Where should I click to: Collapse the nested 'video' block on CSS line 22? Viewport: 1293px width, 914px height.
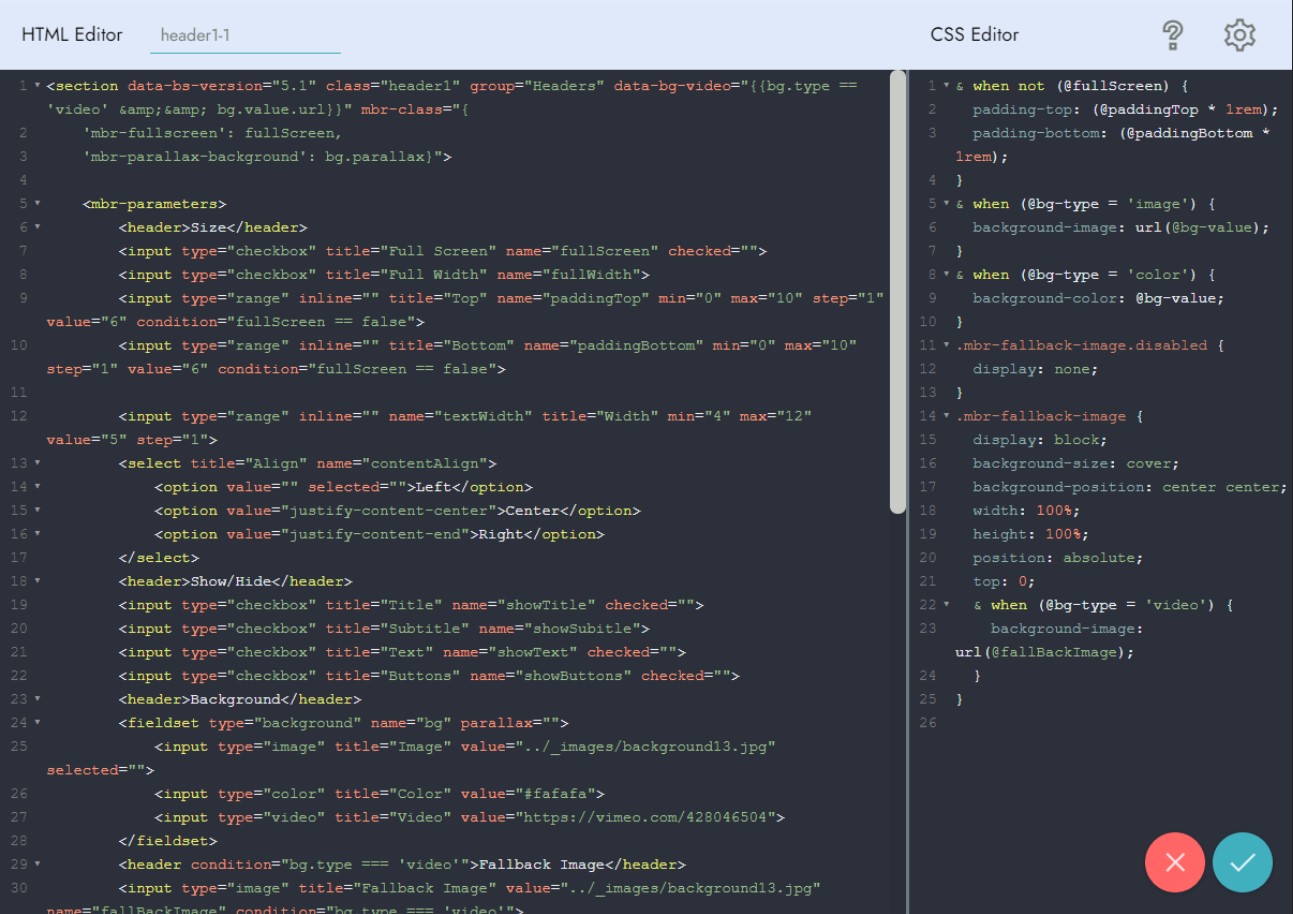pyautogui.click(x=946, y=605)
